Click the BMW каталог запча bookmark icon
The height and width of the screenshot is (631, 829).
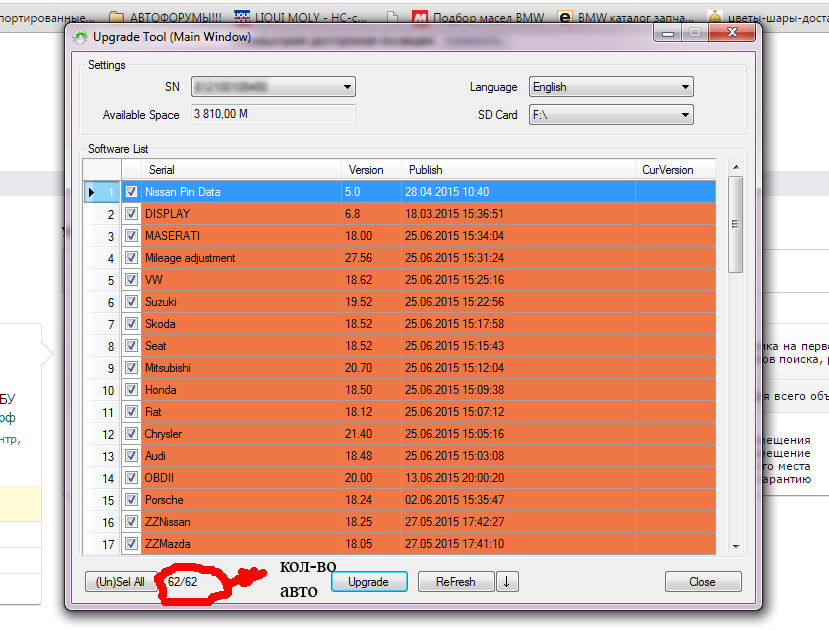coord(565,17)
